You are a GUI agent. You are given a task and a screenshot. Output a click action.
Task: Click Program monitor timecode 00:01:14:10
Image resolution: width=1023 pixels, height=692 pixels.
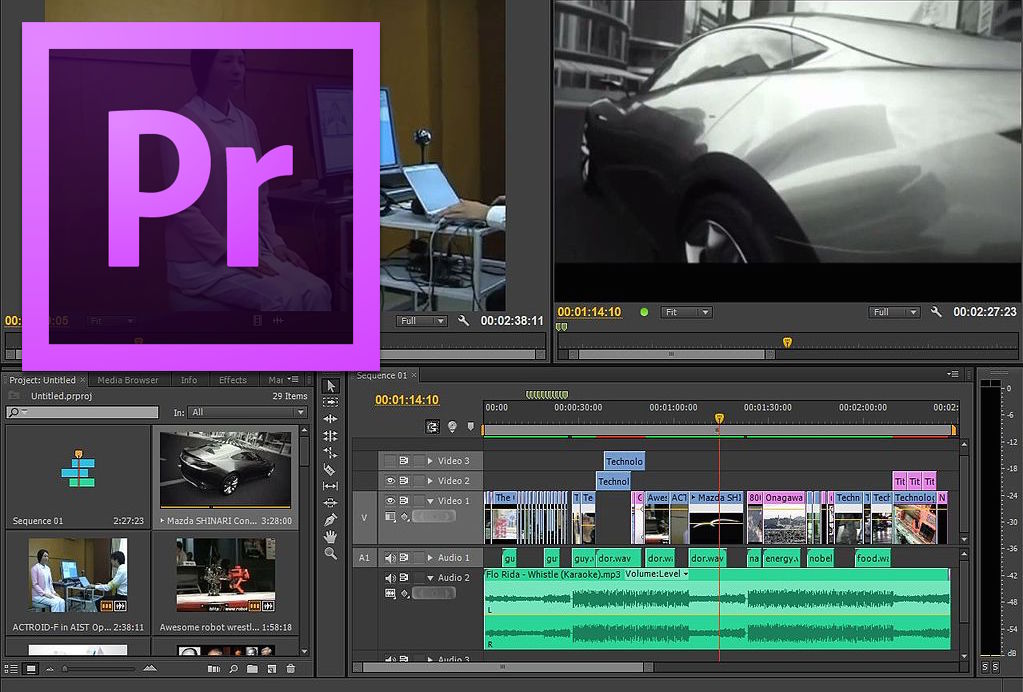pos(589,312)
